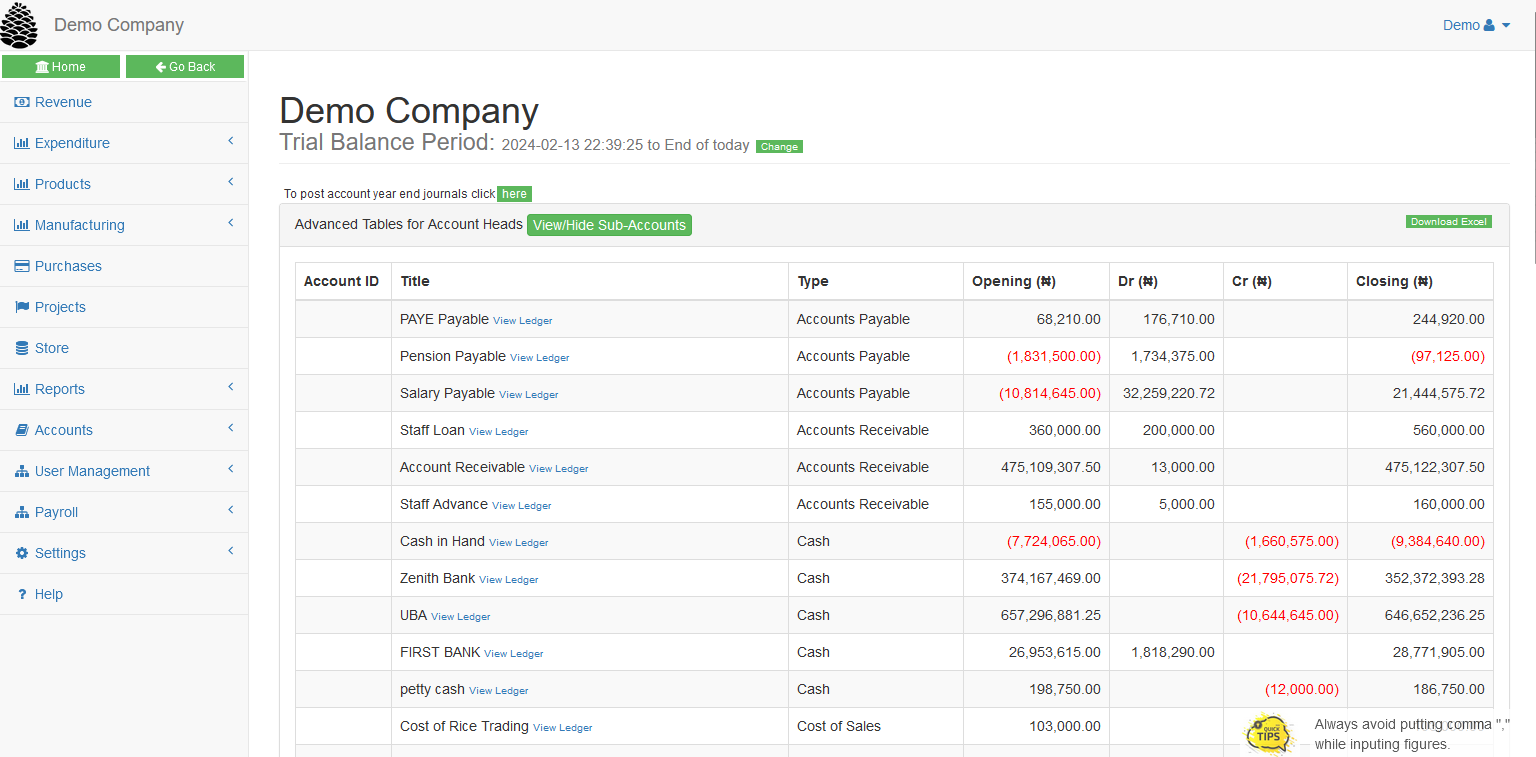Open the Projects menu item
The height and width of the screenshot is (757, 1536).
pos(124,307)
